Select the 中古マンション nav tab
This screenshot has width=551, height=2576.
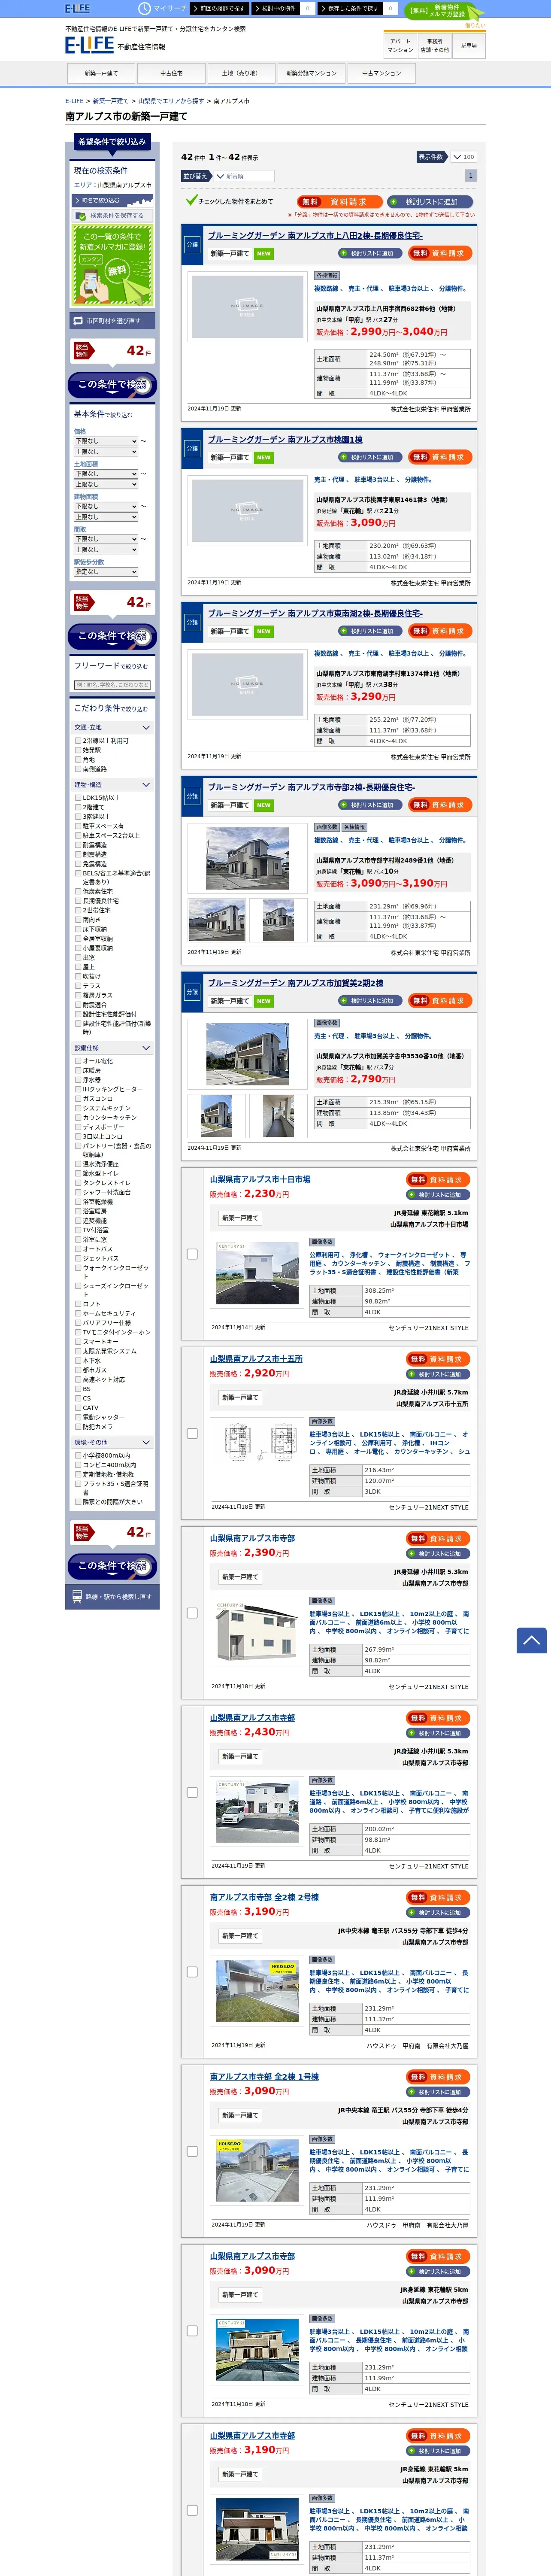381,73
